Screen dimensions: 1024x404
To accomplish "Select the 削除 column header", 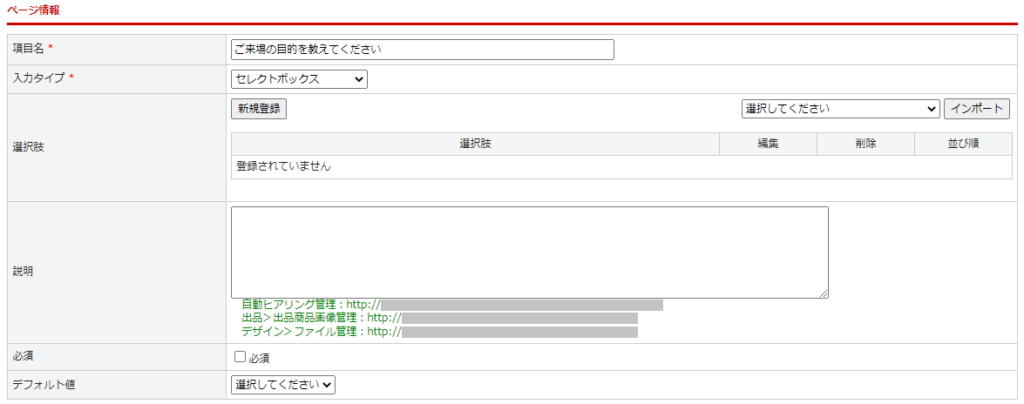I will pyautogui.click(x=865, y=144).
